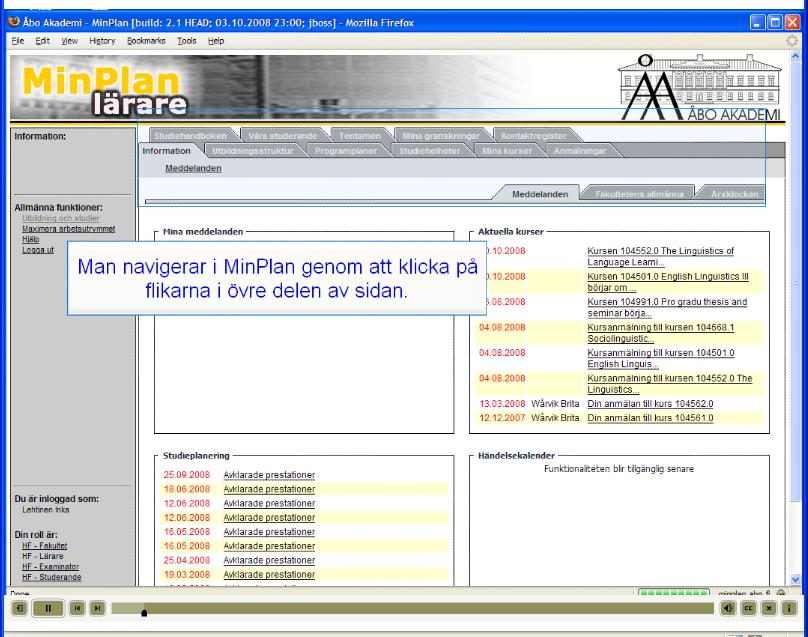Open Avklarade prestationer dated 25.09.2008
Image resolution: width=808 pixels, height=637 pixels.
(269, 475)
